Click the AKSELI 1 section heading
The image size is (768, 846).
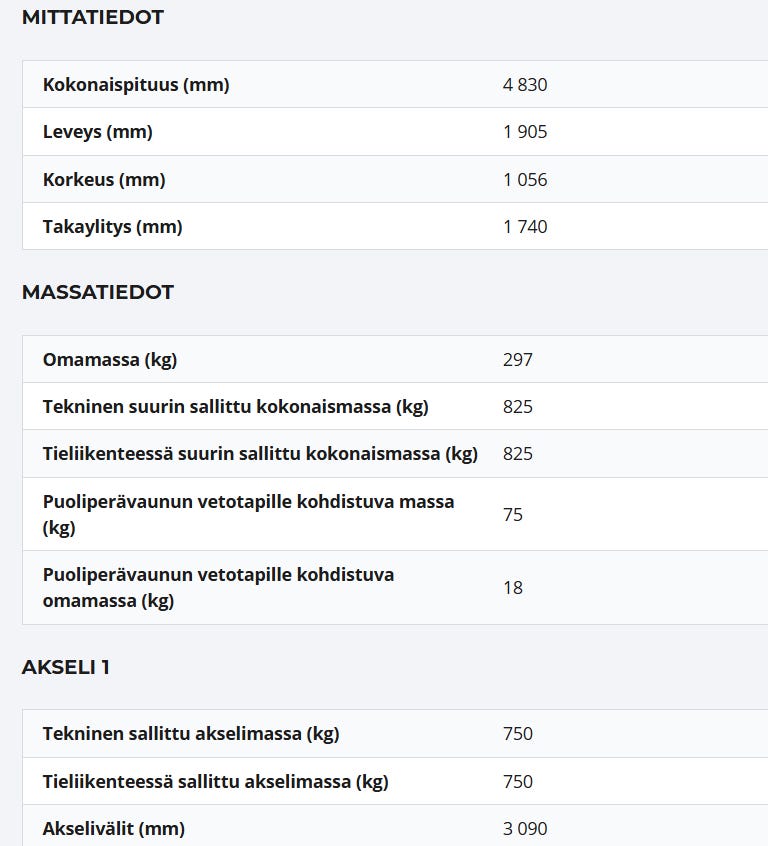(66, 667)
